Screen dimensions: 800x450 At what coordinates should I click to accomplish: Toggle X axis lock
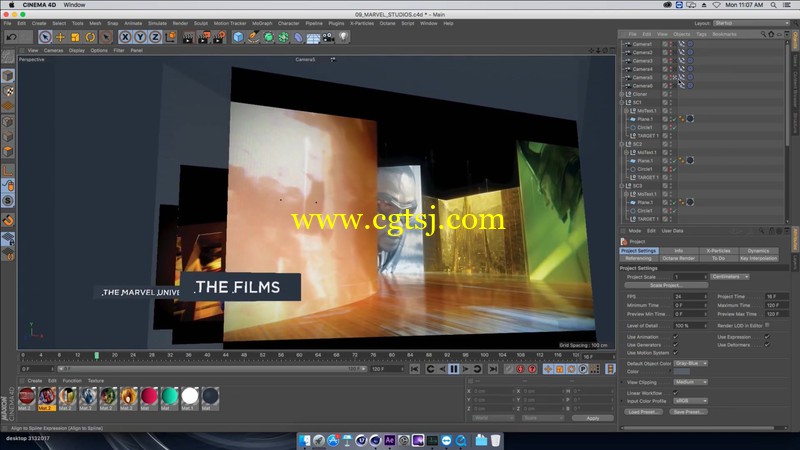[125, 37]
